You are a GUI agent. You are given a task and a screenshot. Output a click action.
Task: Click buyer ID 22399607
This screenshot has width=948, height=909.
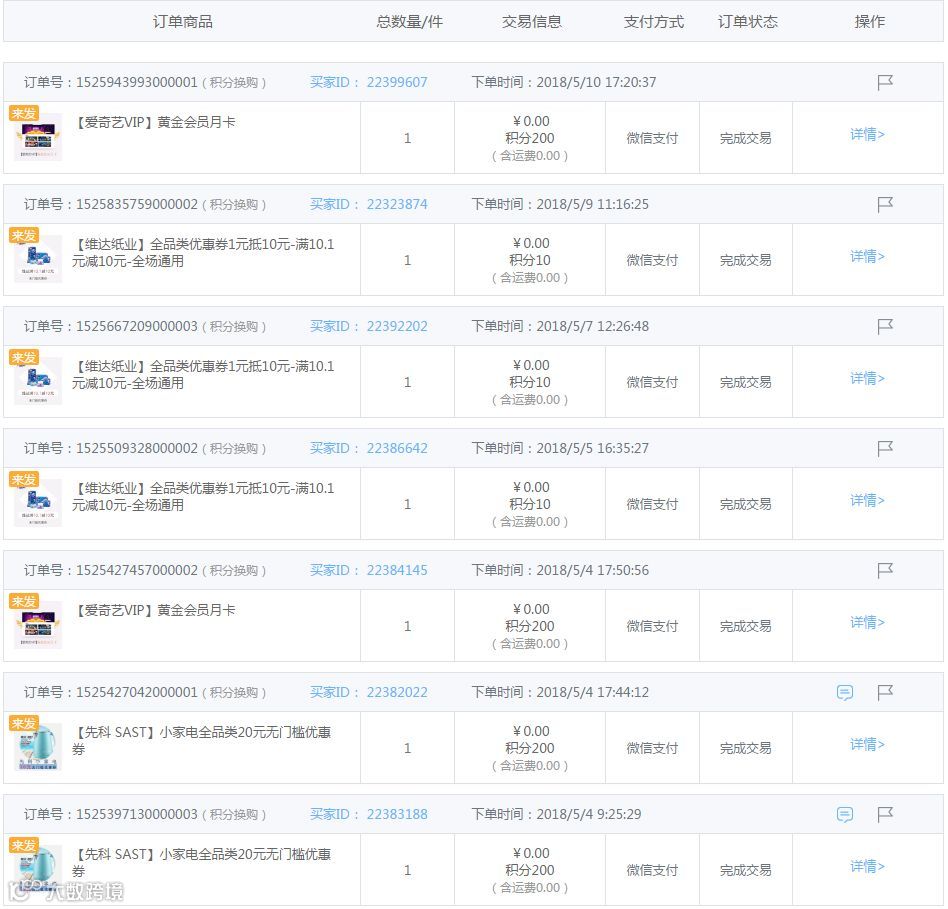[x=397, y=82]
